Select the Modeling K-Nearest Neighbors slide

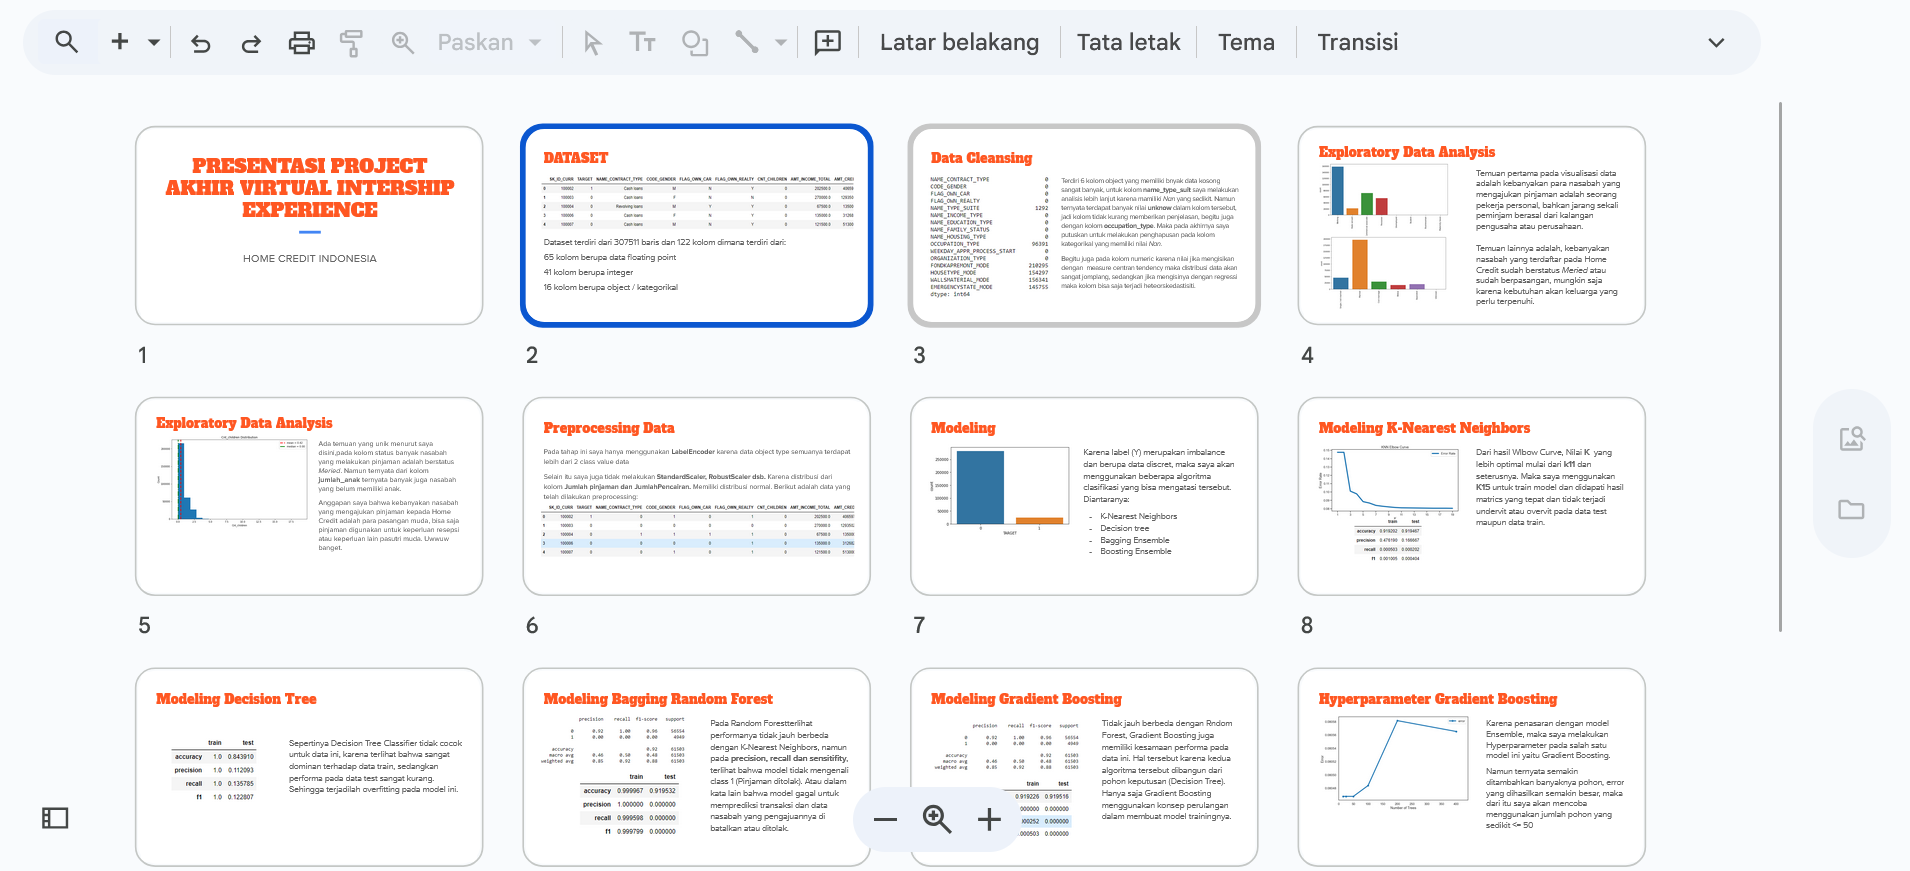pos(1471,496)
